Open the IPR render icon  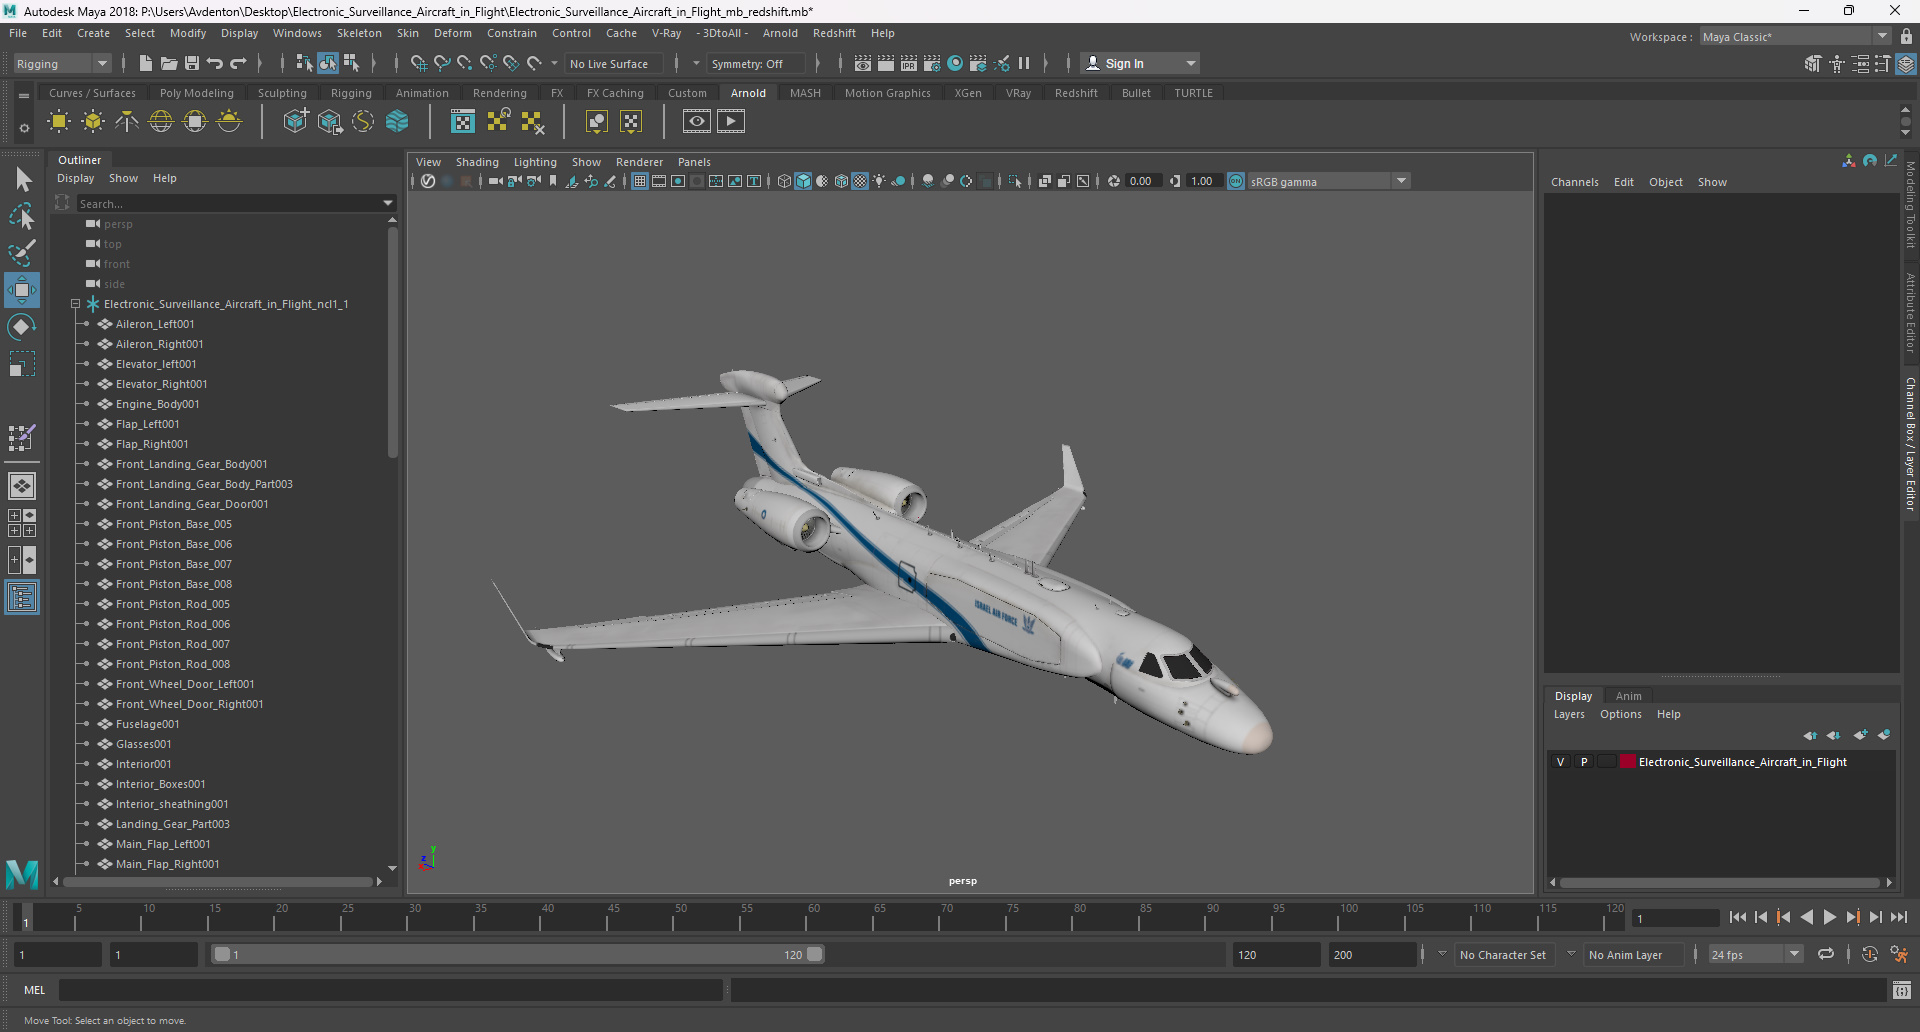pos(909,63)
